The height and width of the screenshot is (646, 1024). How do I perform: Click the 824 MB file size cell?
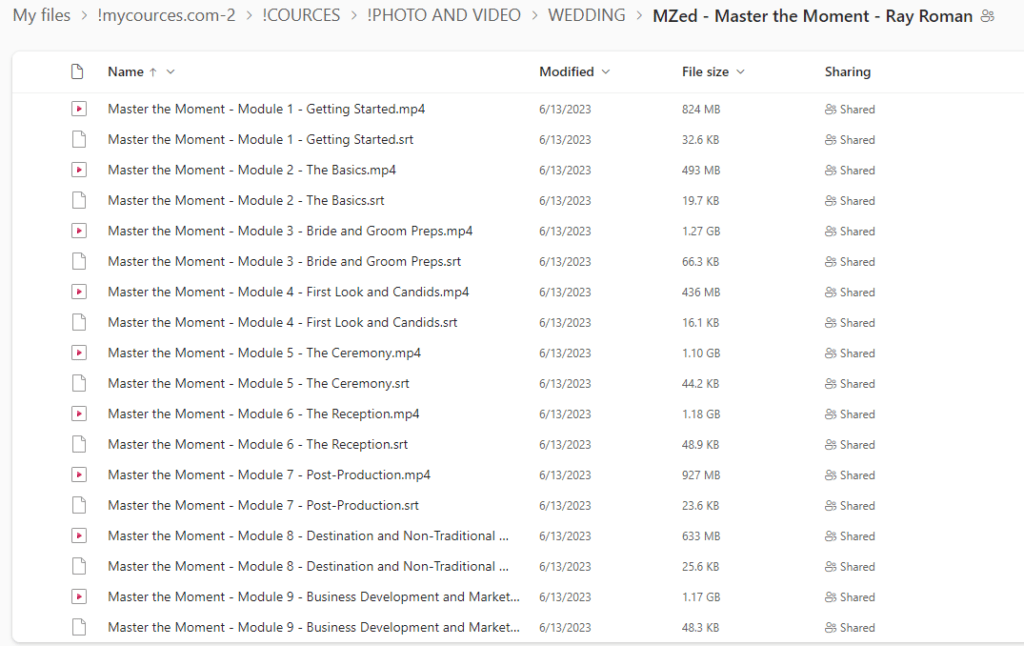click(x=701, y=109)
